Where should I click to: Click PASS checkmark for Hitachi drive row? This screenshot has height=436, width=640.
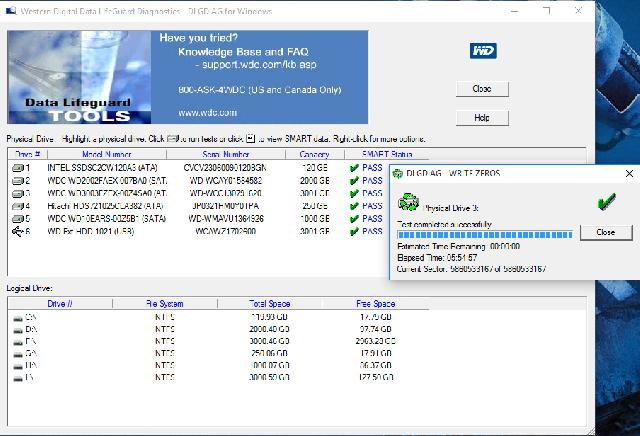[x=354, y=206]
